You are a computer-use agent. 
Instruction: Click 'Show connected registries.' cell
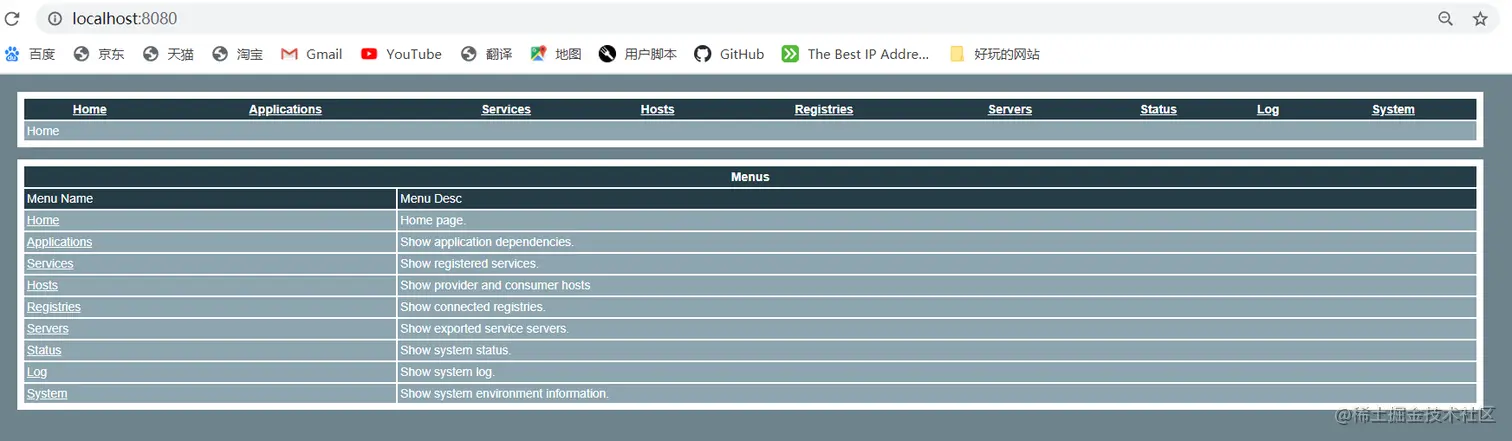click(x=936, y=307)
